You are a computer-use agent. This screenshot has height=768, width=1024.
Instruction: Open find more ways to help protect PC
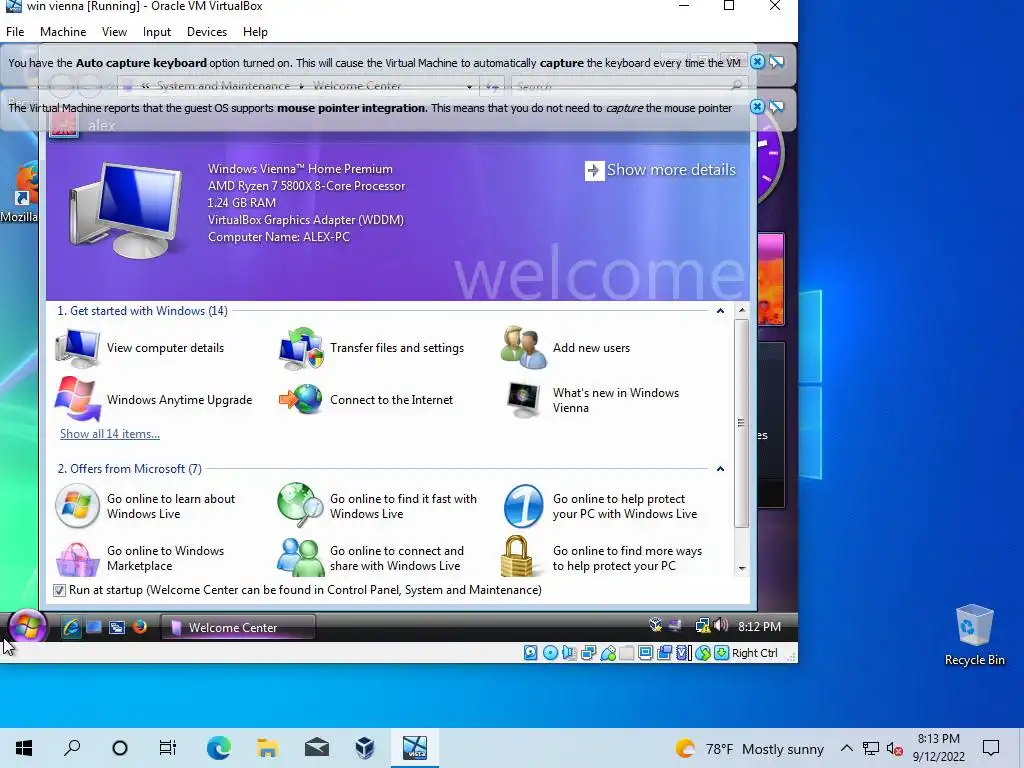click(x=601, y=558)
